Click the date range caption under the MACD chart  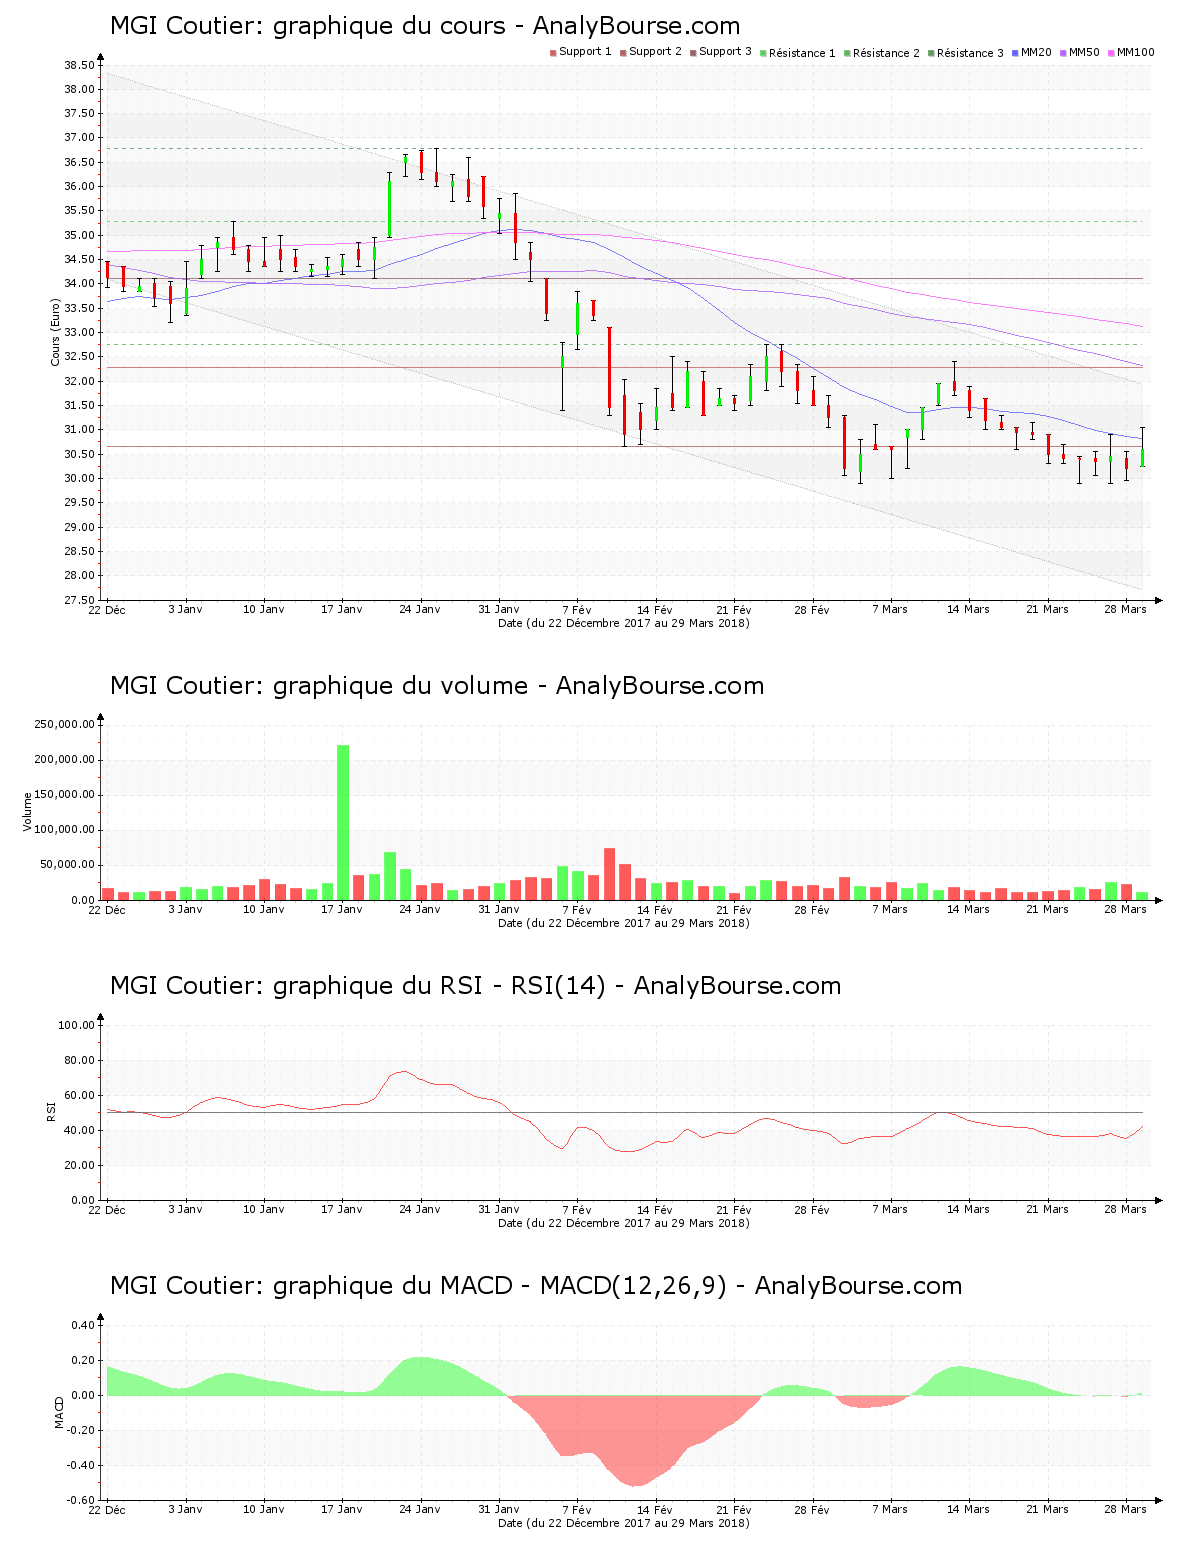pyautogui.click(x=624, y=1523)
